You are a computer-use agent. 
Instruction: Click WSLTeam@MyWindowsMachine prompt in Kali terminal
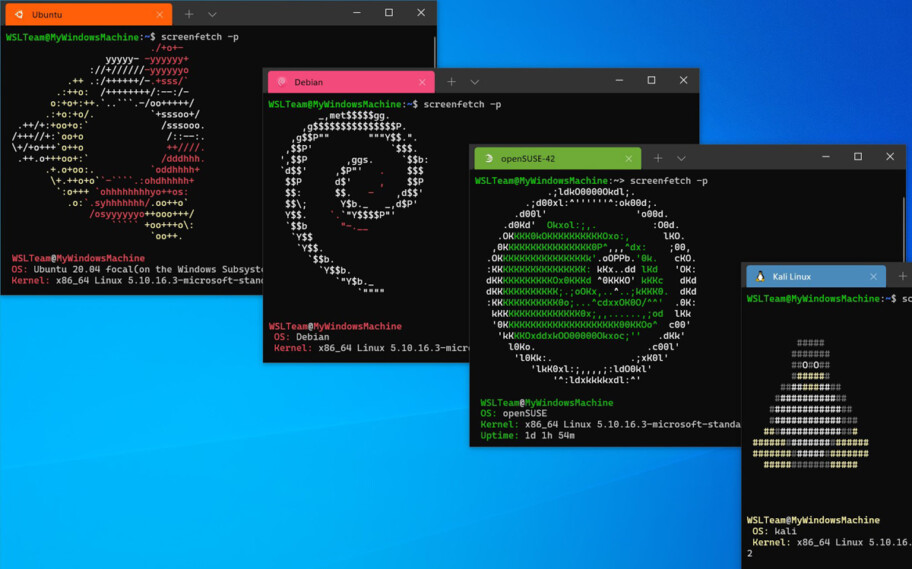tap(813, 299)
